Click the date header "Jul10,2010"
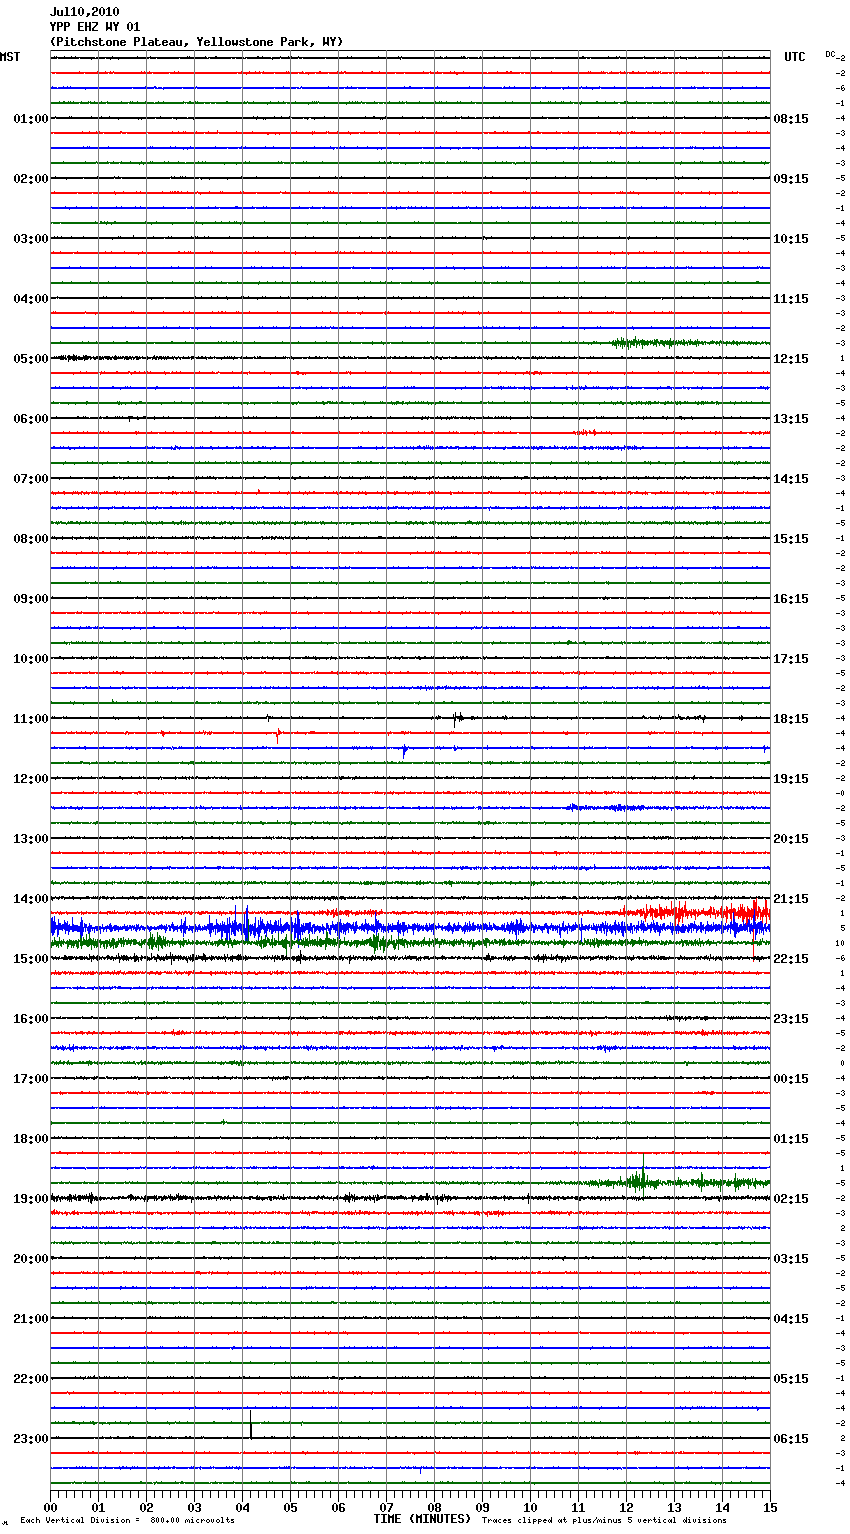Image resolution: width=850 pixels, height=1534 pixels. [84, 12]
